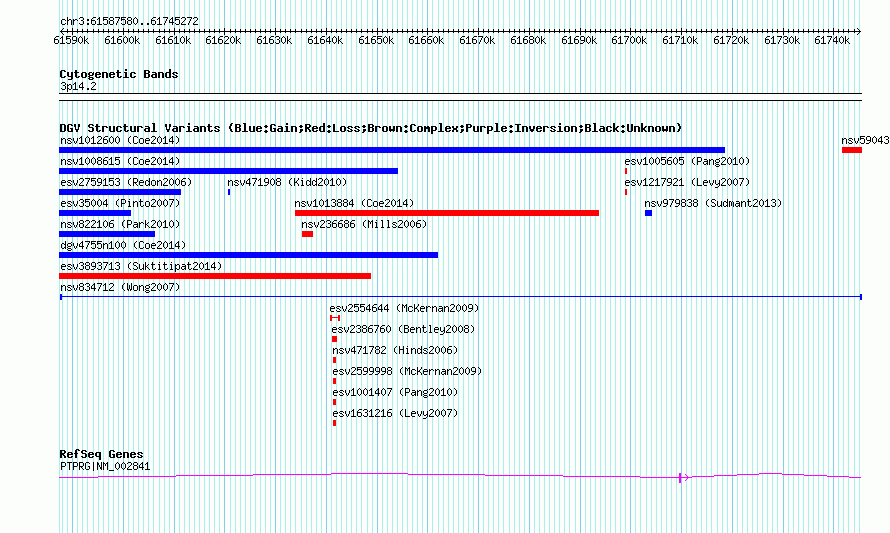Click the magenta PTPRG exon arrow marker
Image resolution: width=890 pixels, height=533 pixels.
point(683,478)
